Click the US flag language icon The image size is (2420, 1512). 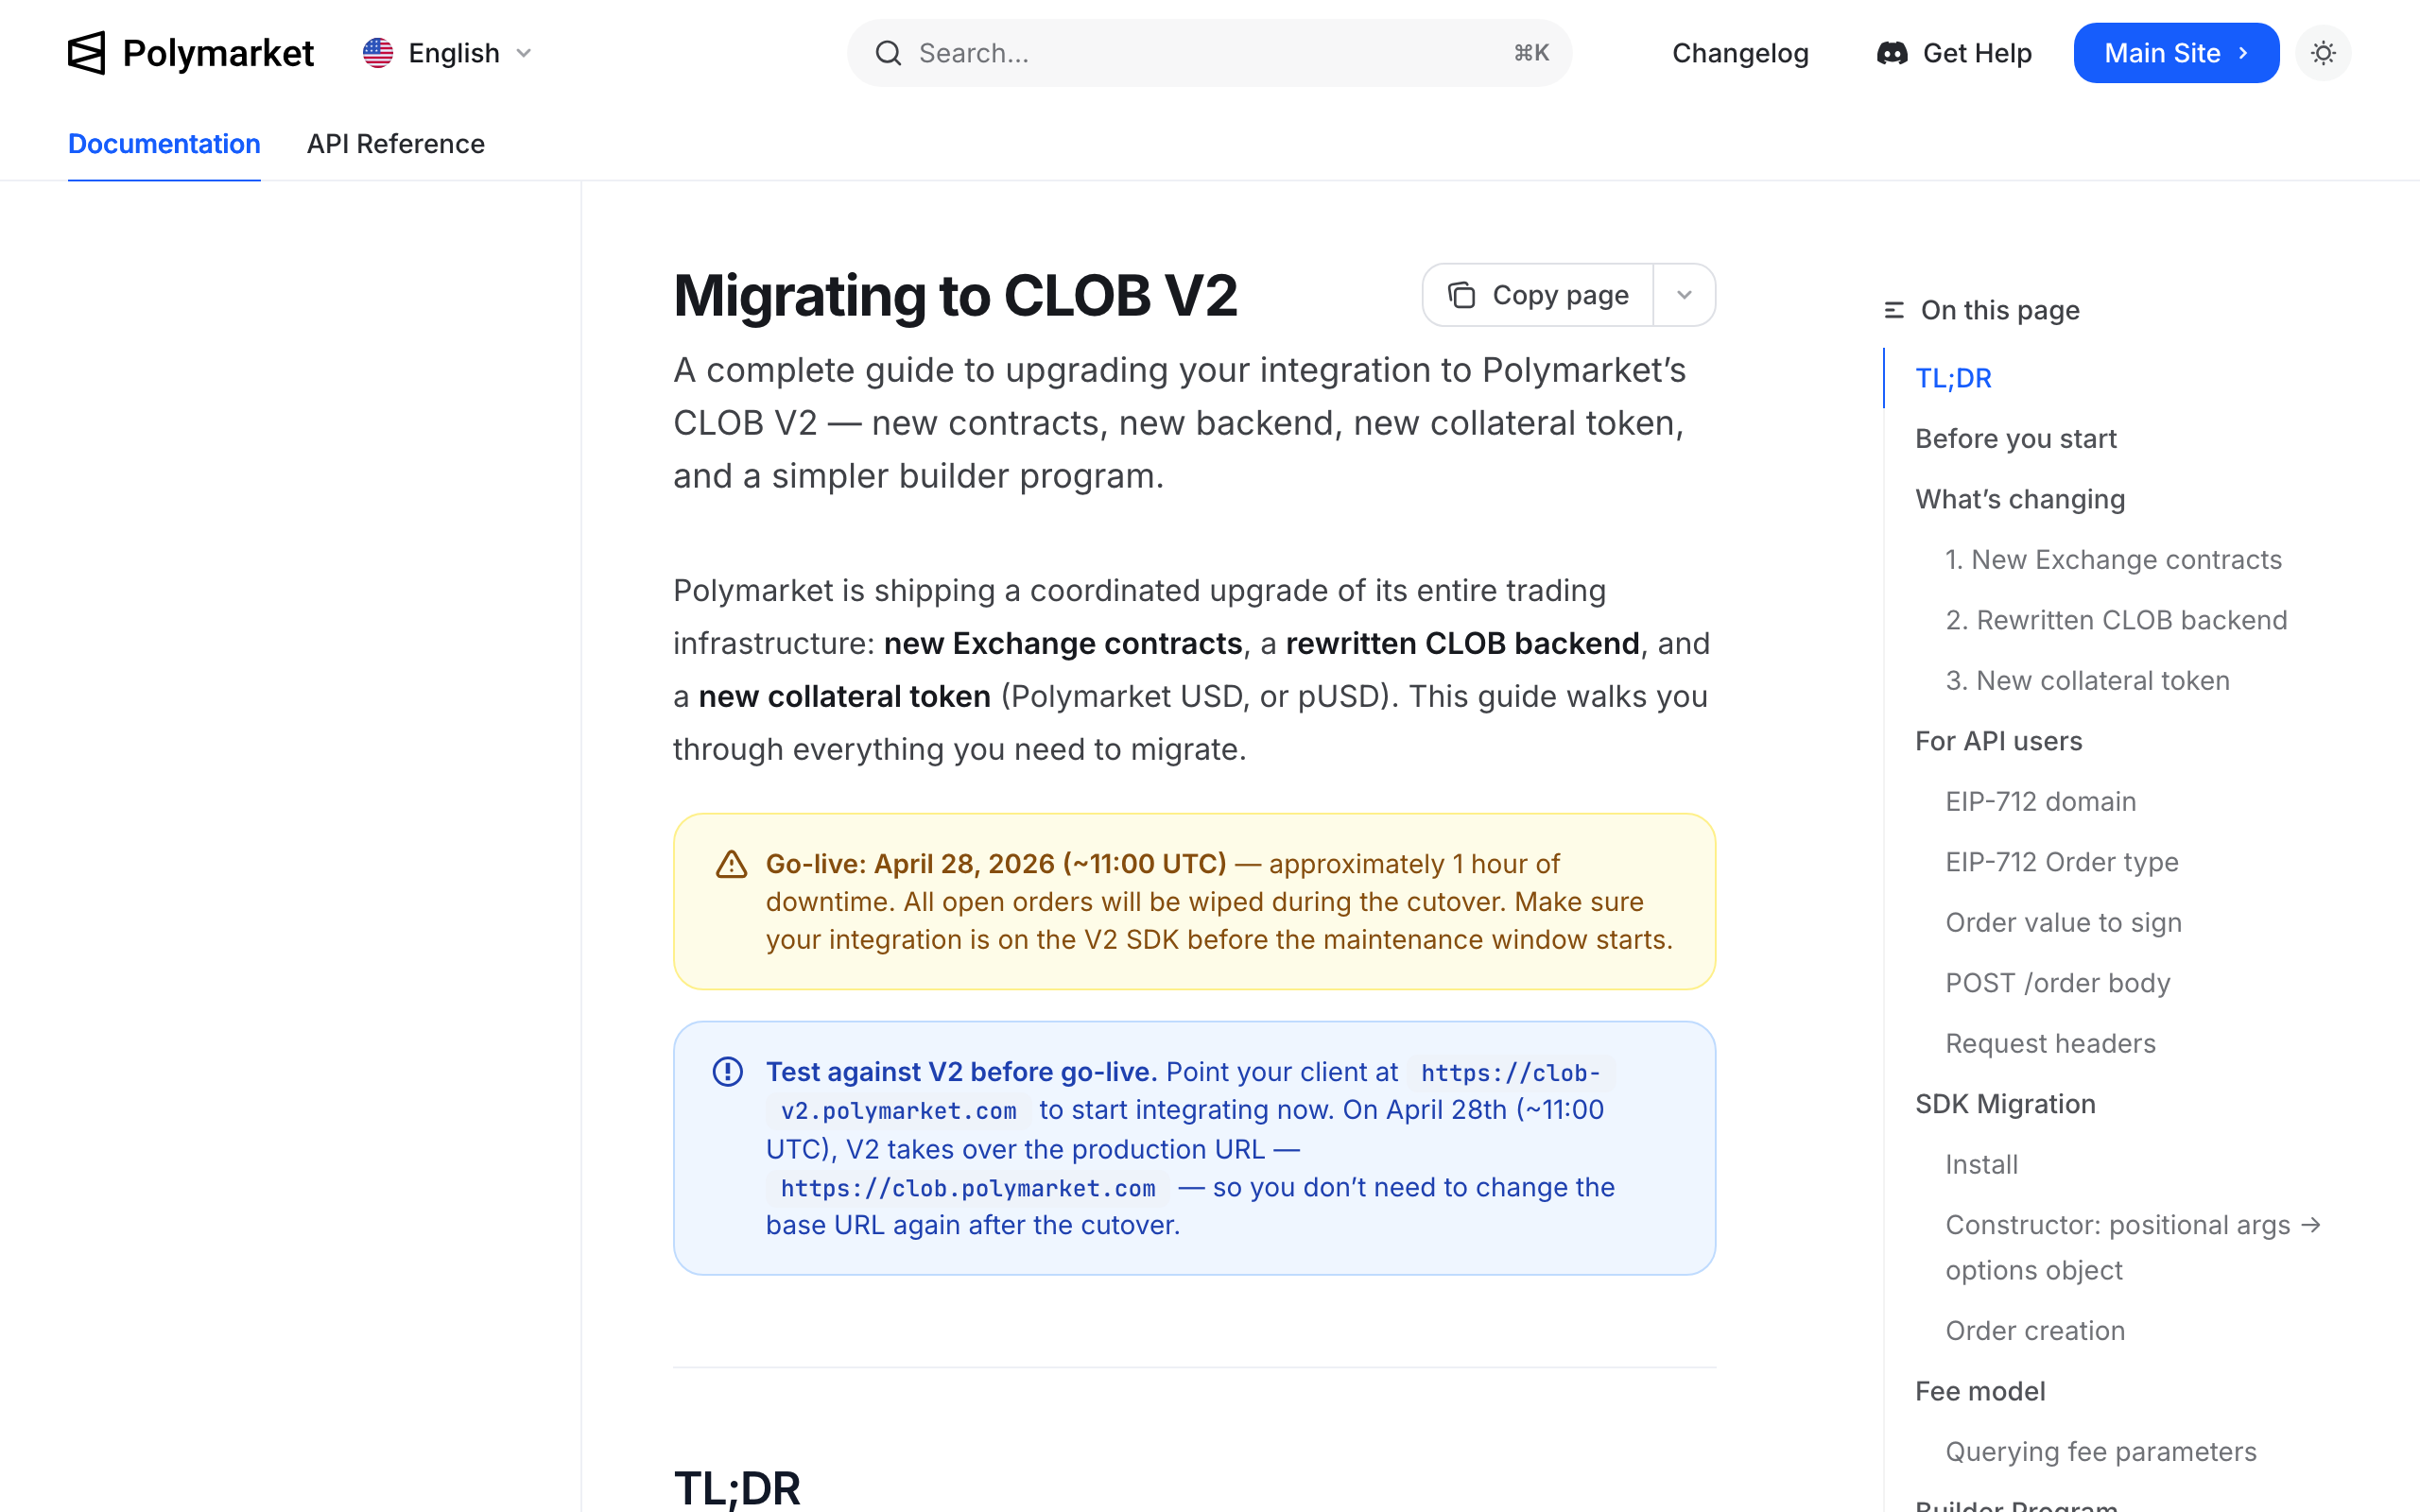coord(378,53)
